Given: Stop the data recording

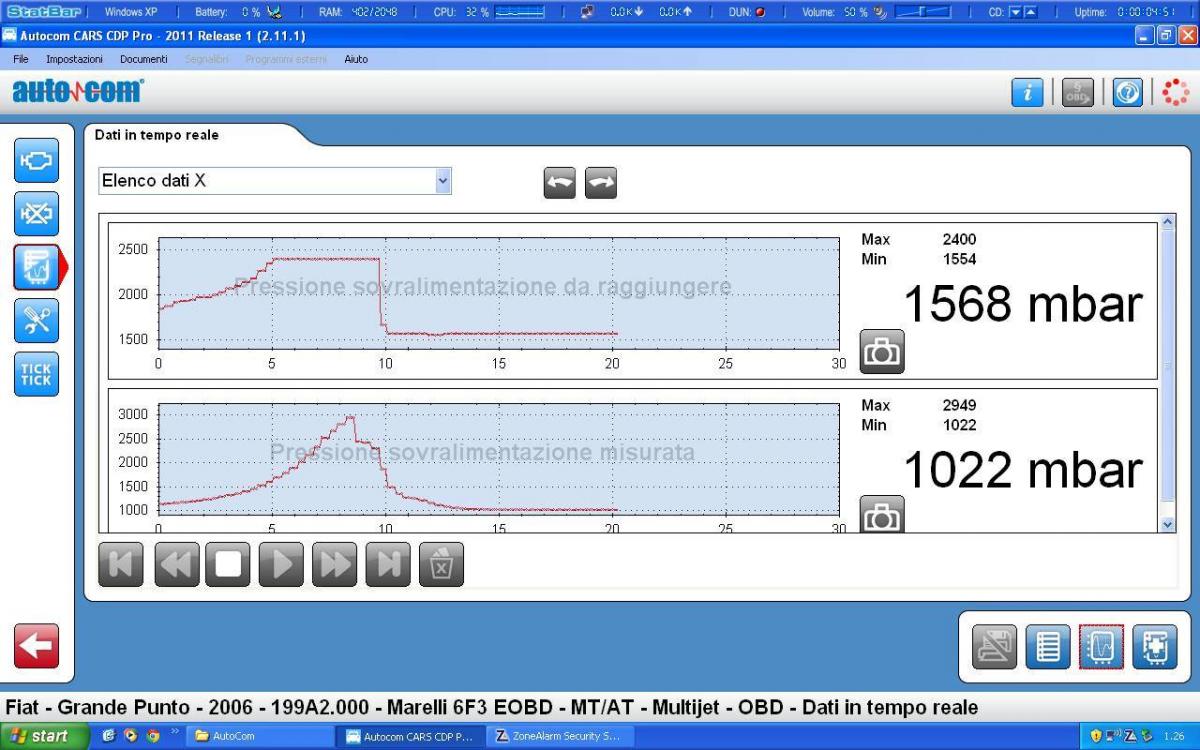Looking at the screenshot, I should [228, 564].
